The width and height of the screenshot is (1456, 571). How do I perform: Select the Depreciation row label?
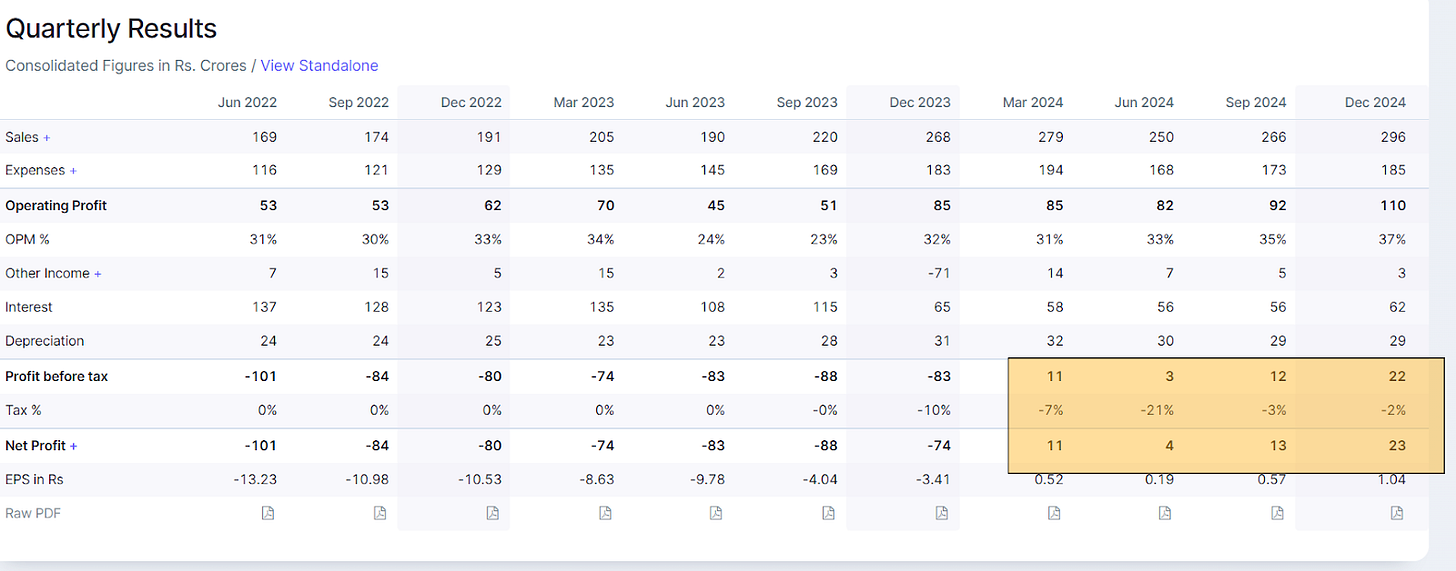(45, 341)
